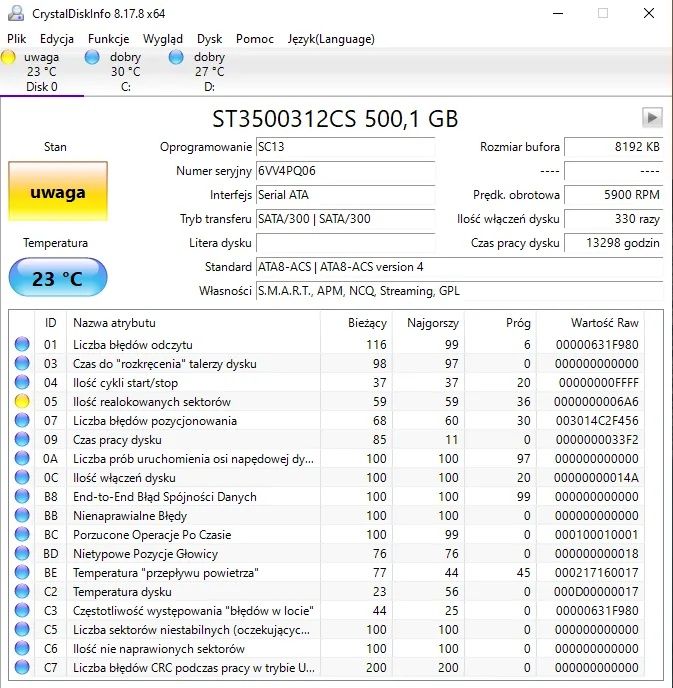Open the Funkcje menu
The width and height of the screenshot is (673, 688).
tap(108, 39)
